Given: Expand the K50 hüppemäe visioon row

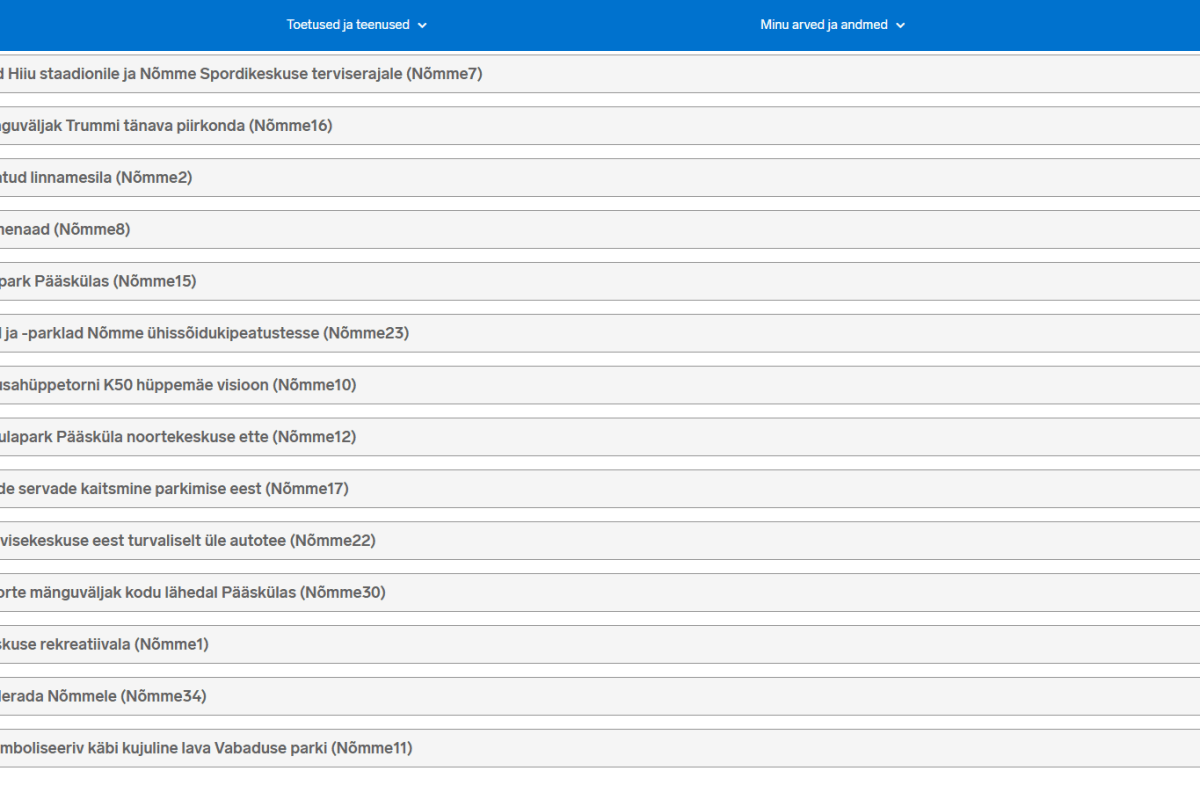Looking at the screenshot, I should 178,386.
